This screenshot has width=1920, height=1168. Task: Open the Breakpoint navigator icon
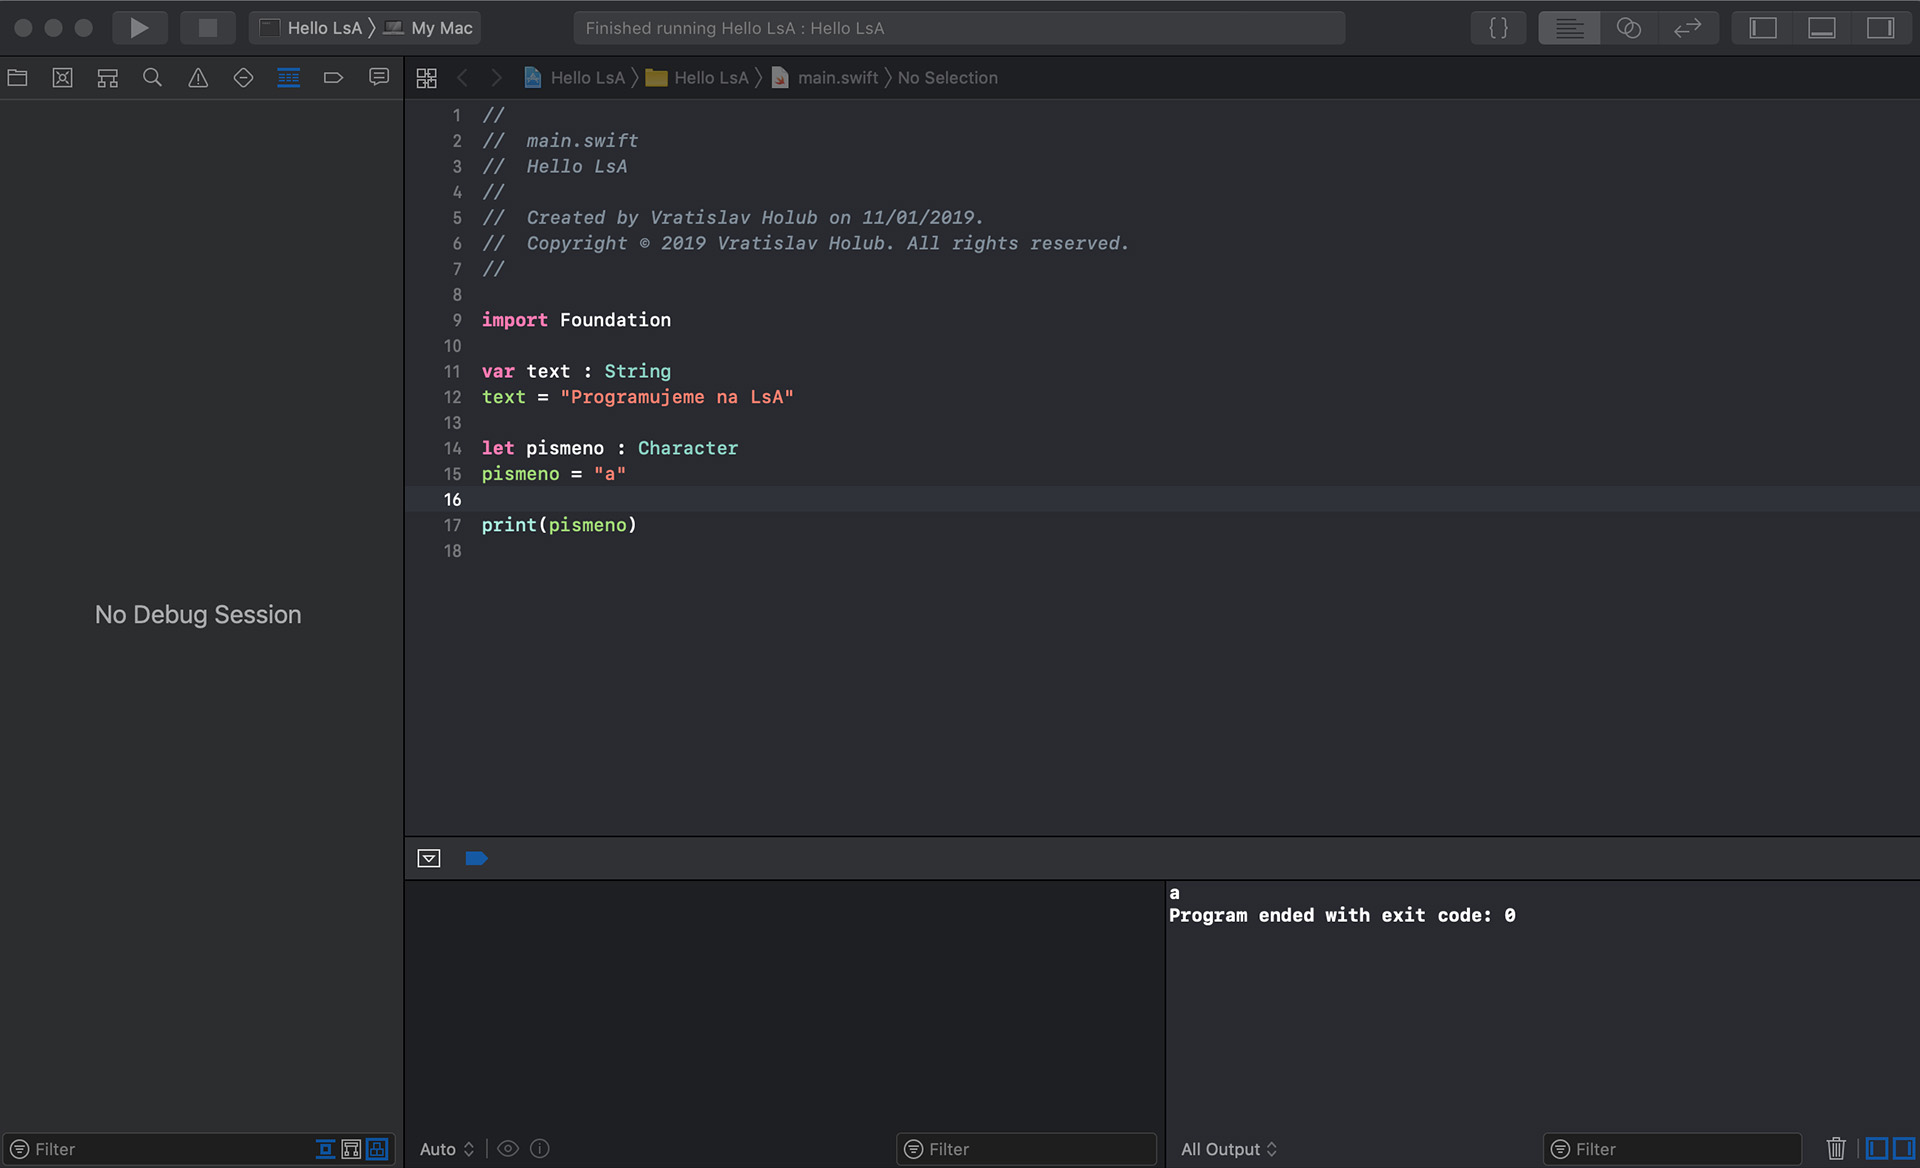pyautogui.click(x=333, y=78)
